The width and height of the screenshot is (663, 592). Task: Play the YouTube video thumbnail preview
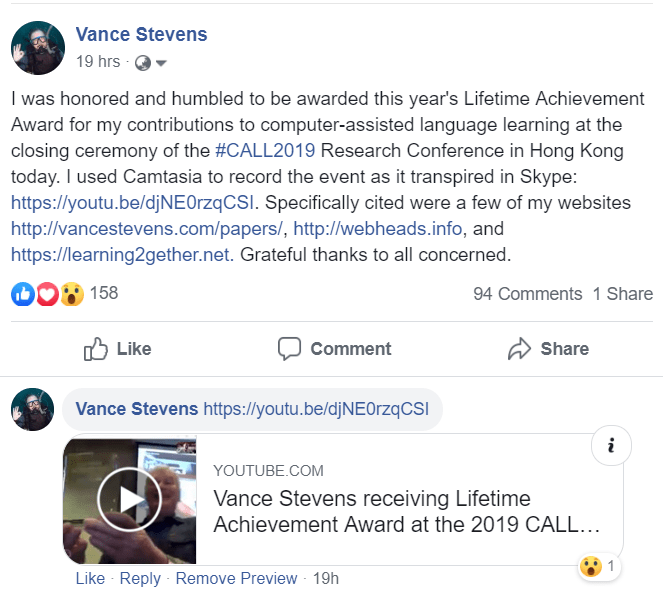click(129, 500)
